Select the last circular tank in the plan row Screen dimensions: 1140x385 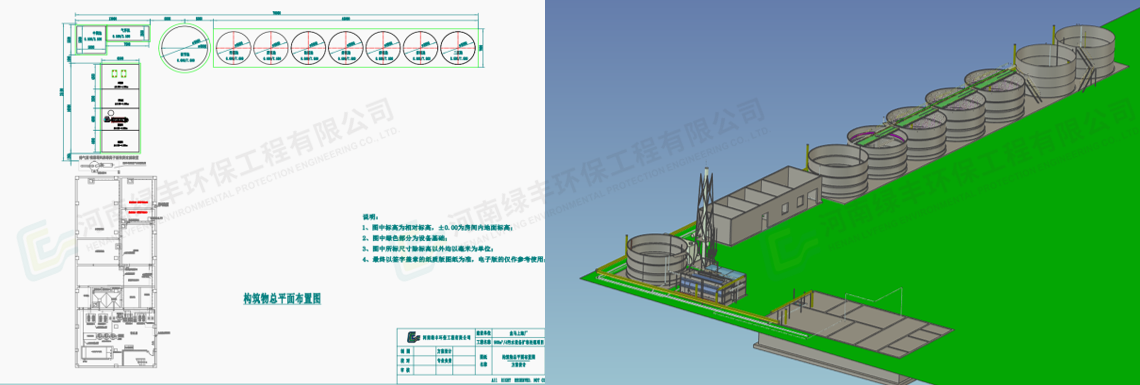(458, 48)
